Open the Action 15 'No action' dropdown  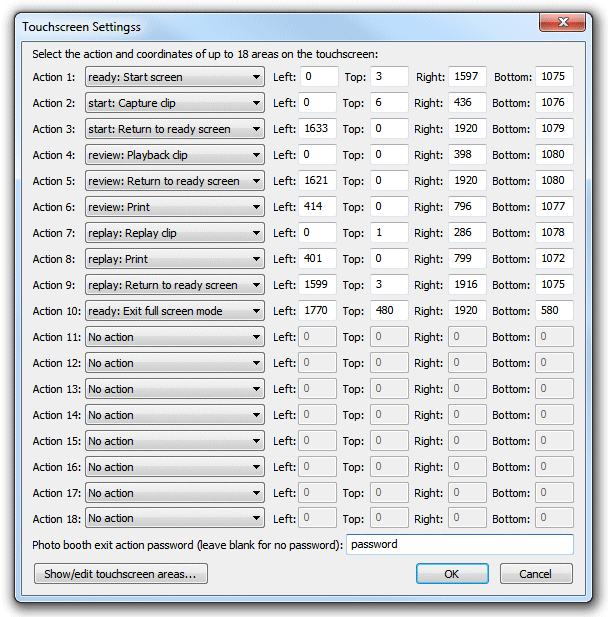pos(175,441)
